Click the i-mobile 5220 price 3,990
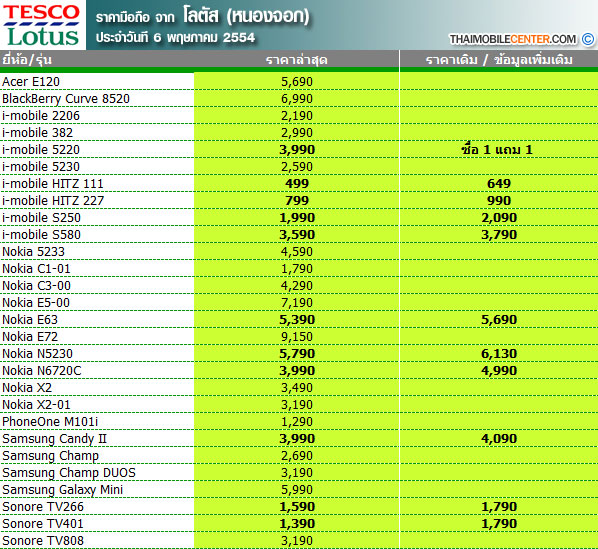The height and width of the screenshot is (549, 598). (x=297, y=149)
